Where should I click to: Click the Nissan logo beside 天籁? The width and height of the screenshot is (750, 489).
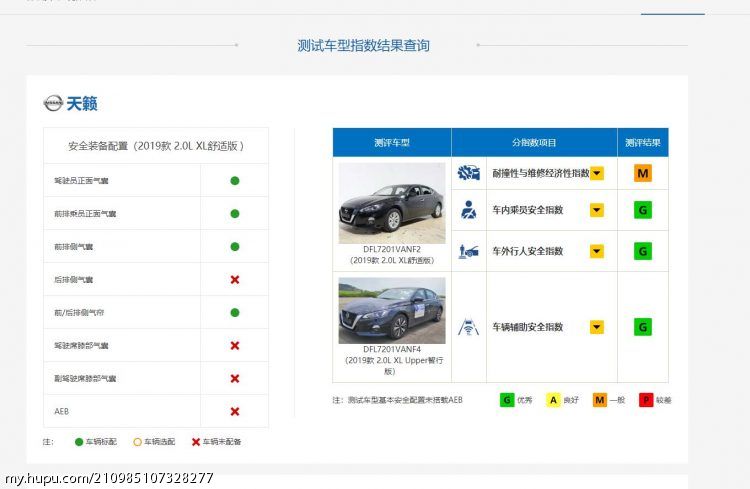click(53, 103)
